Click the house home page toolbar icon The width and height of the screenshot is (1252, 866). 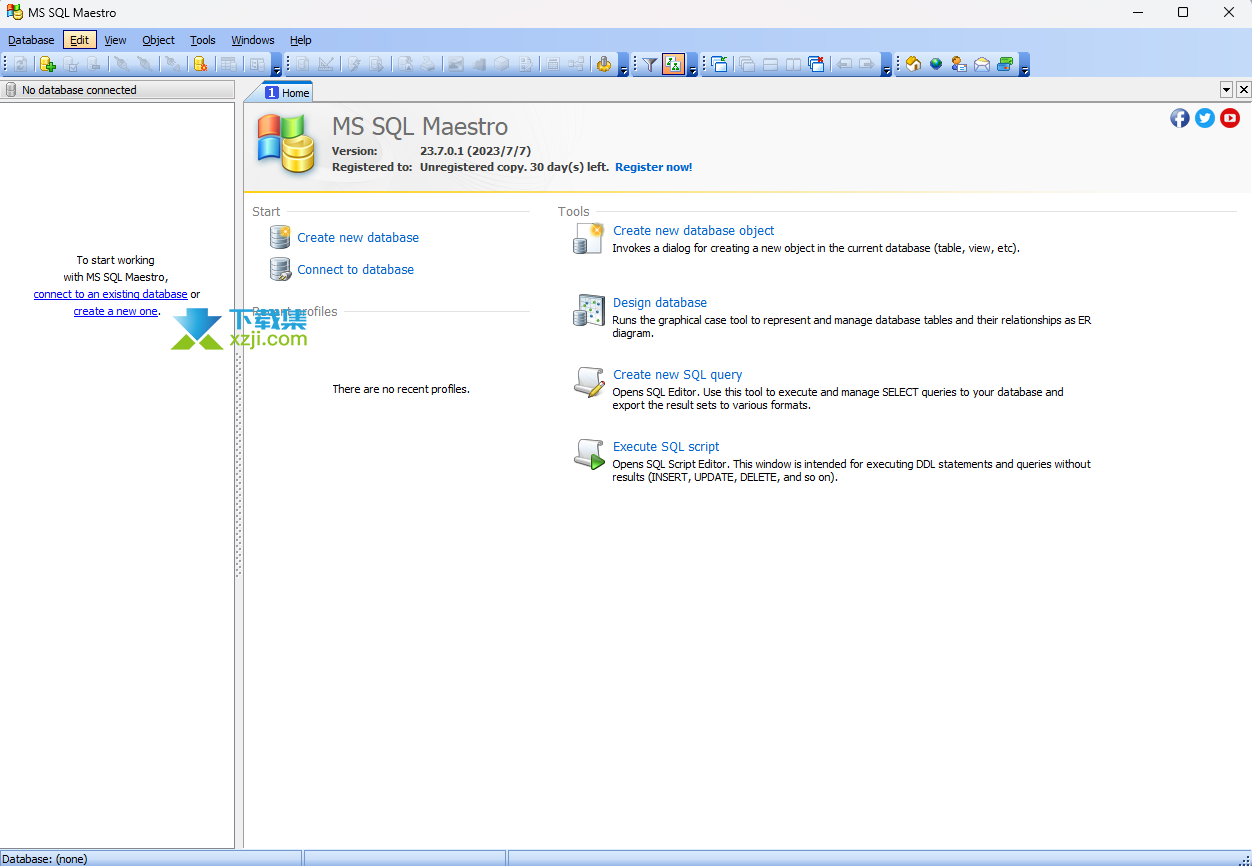click(913, 64)
